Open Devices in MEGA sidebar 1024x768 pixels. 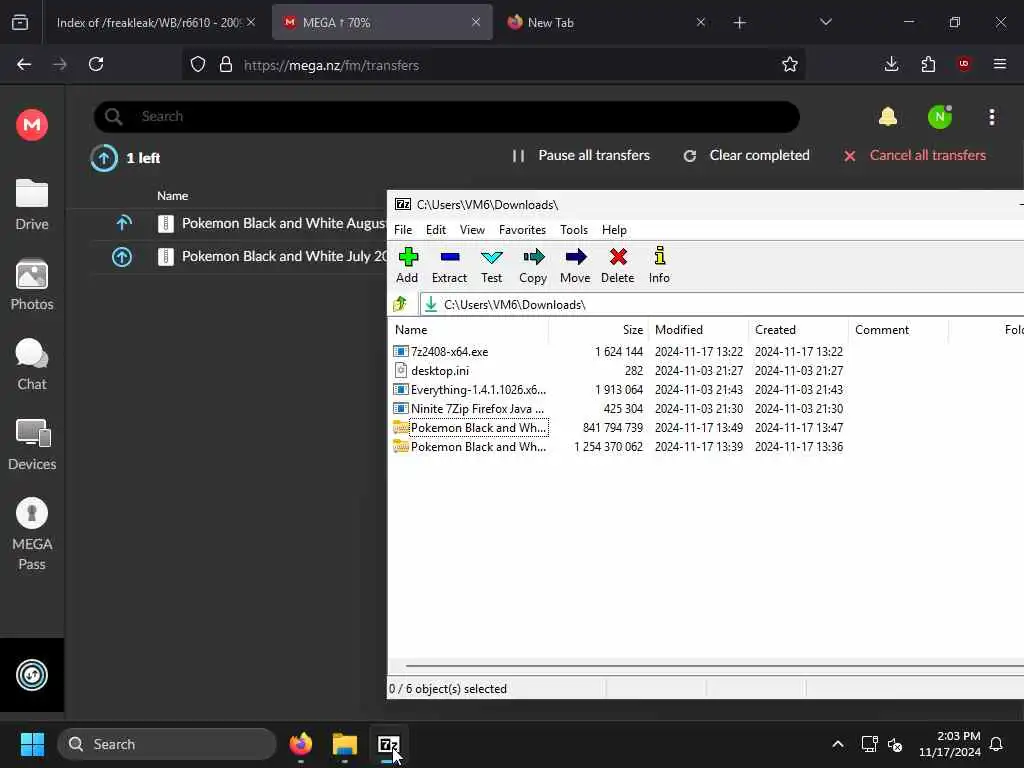[x=32, y=445]
